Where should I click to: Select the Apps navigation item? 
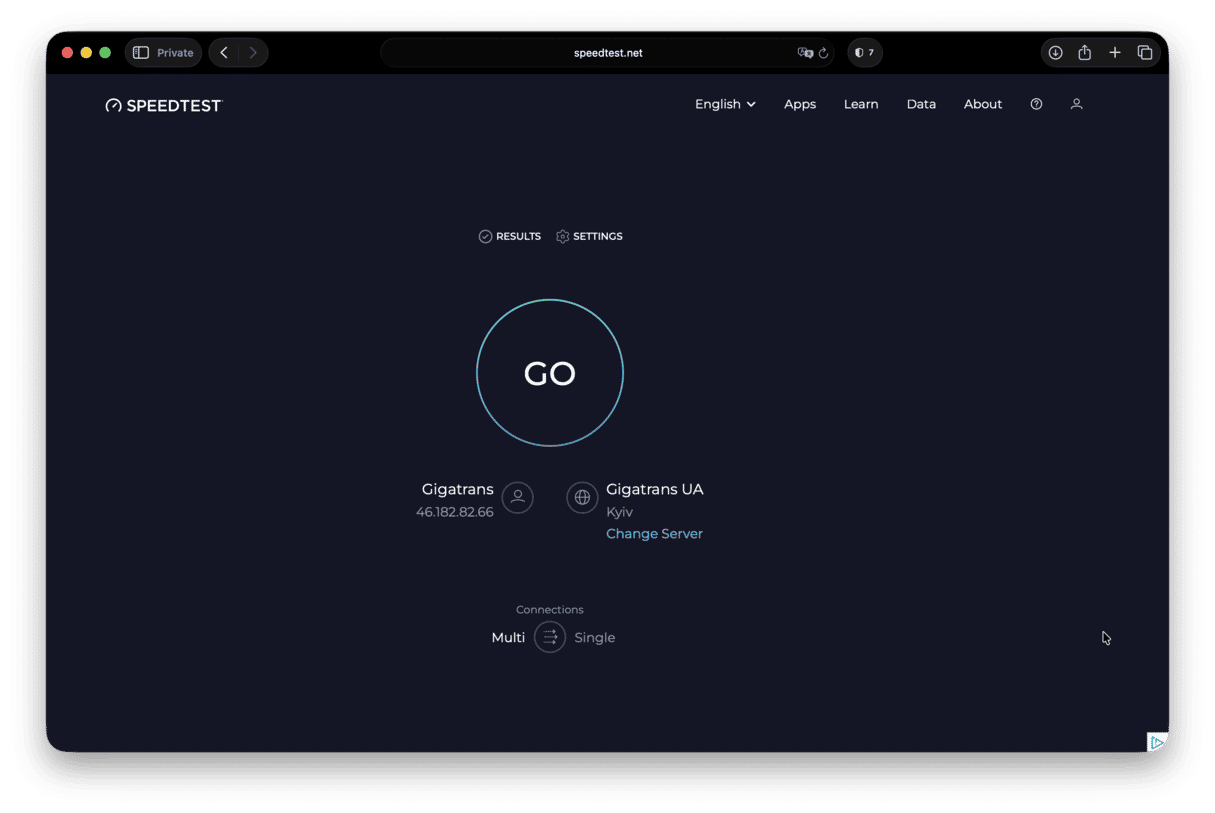(x=799, y=104)
